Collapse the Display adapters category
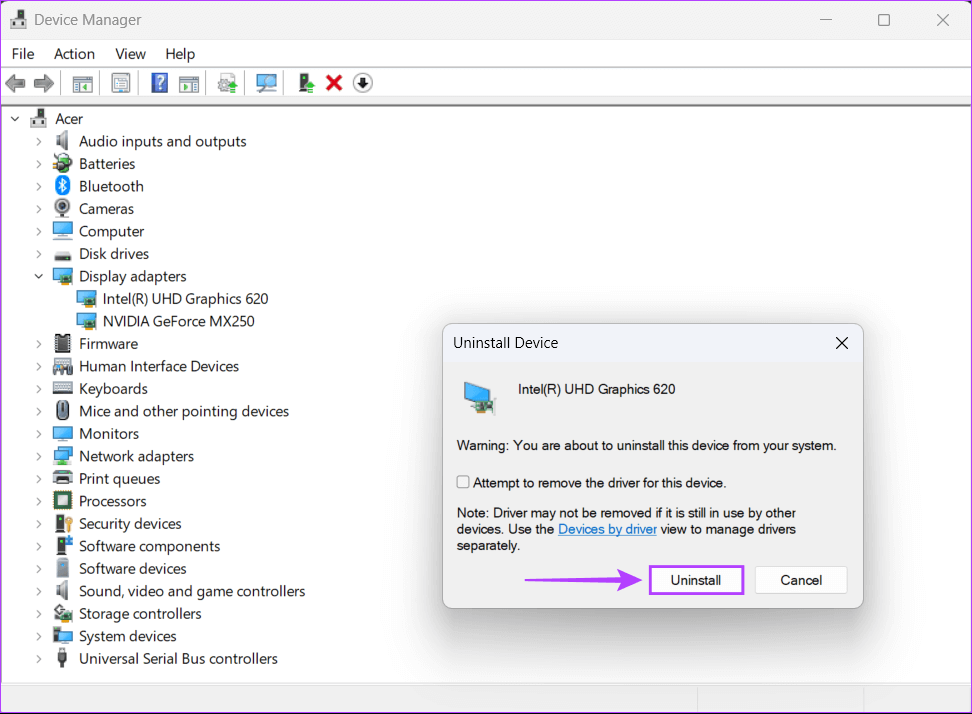The width and height of the screenshot is (972, 714). click(x=38, y=276)
